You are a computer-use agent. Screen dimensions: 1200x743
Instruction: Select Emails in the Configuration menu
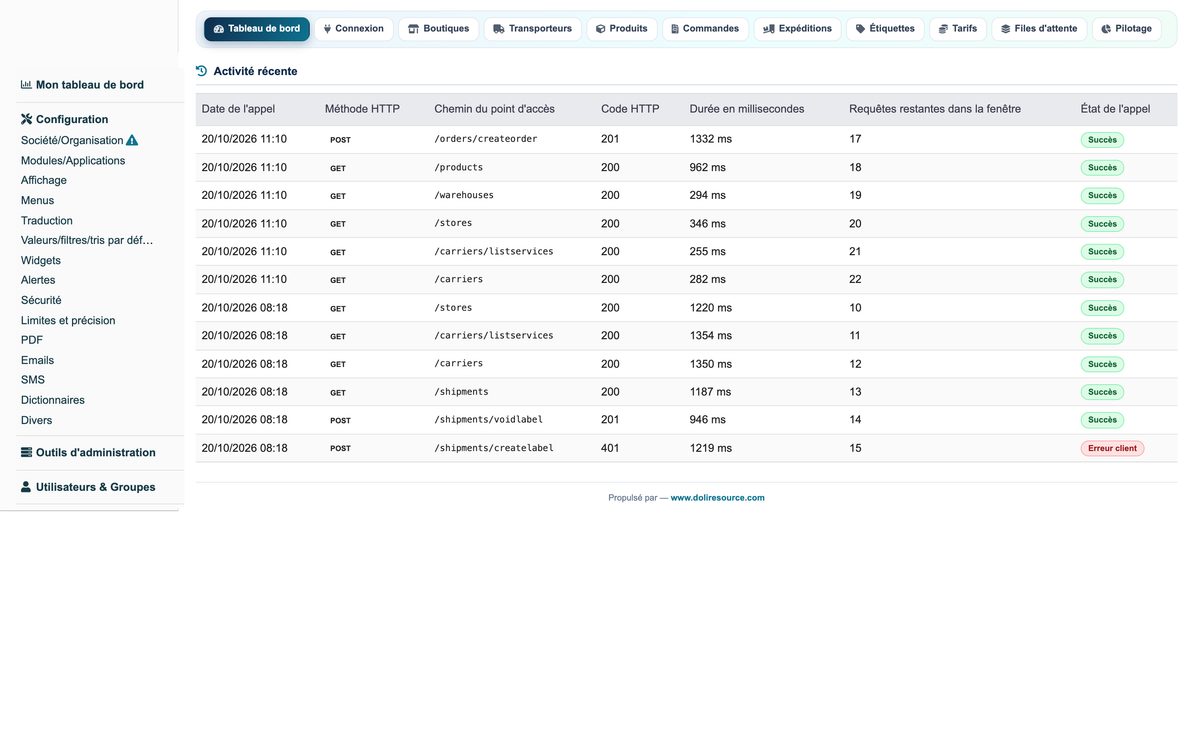pyautogui.click(x=38, y=360)
